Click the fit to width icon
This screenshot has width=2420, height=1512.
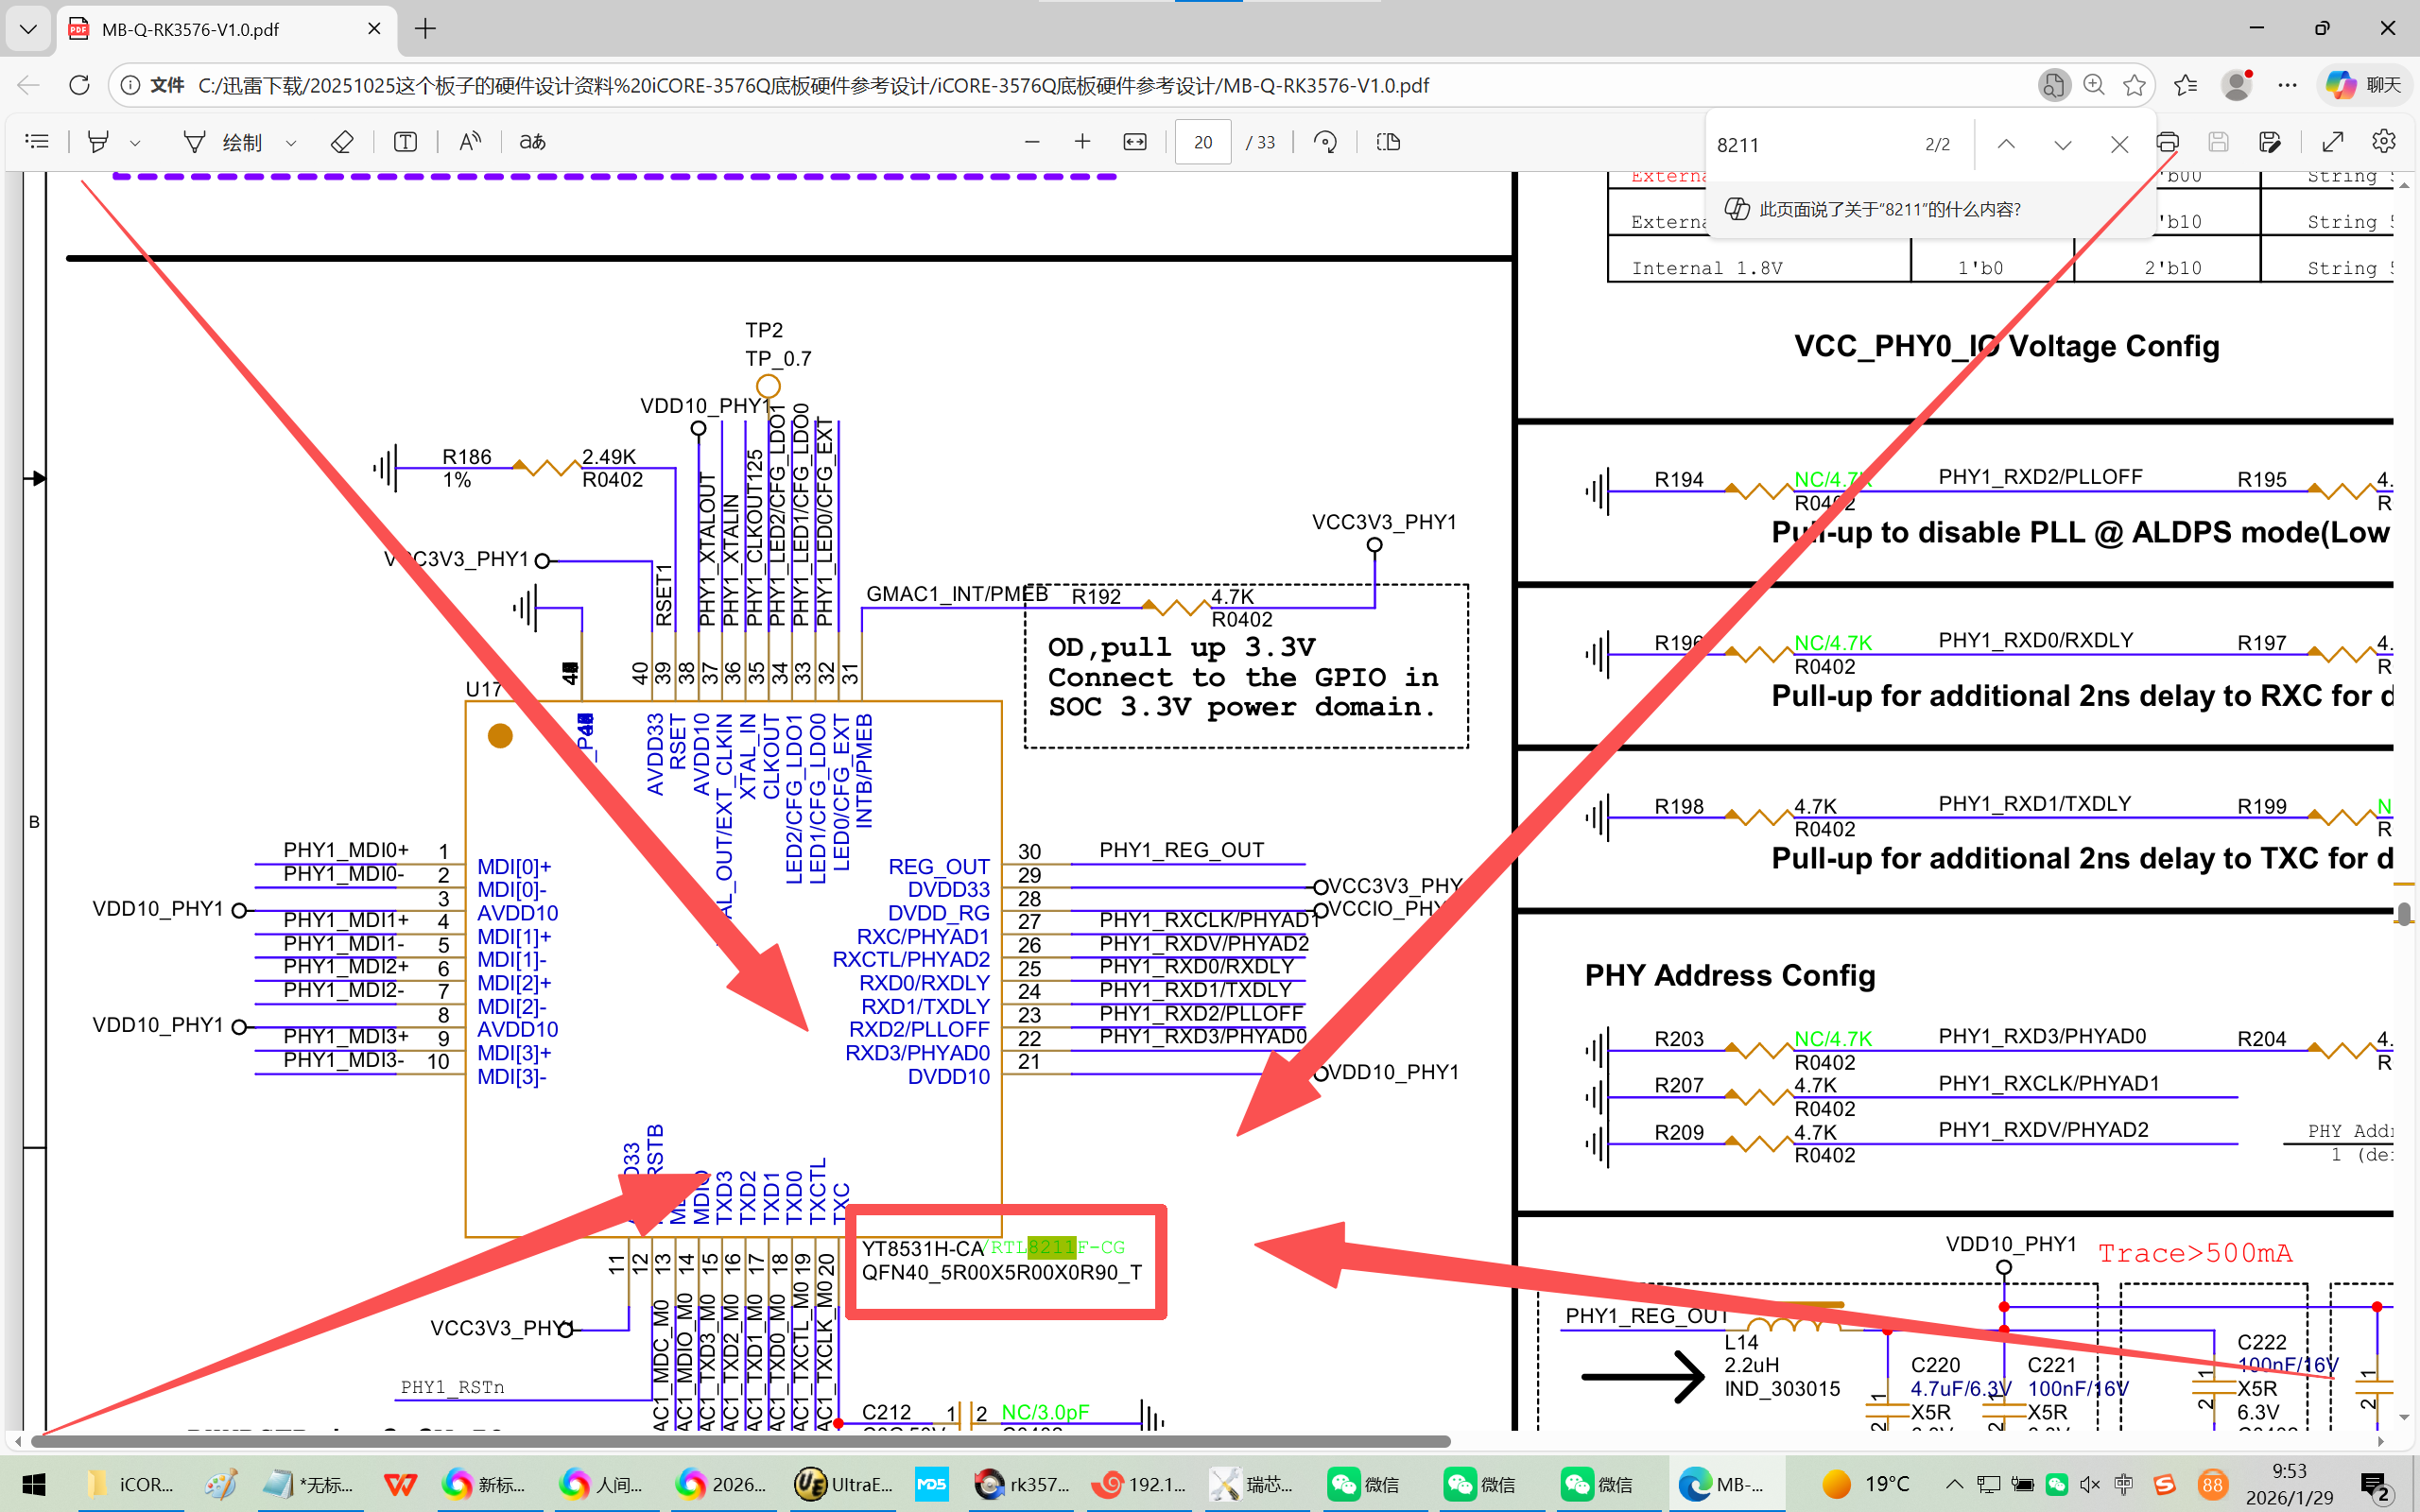(x=1135, y=142)
